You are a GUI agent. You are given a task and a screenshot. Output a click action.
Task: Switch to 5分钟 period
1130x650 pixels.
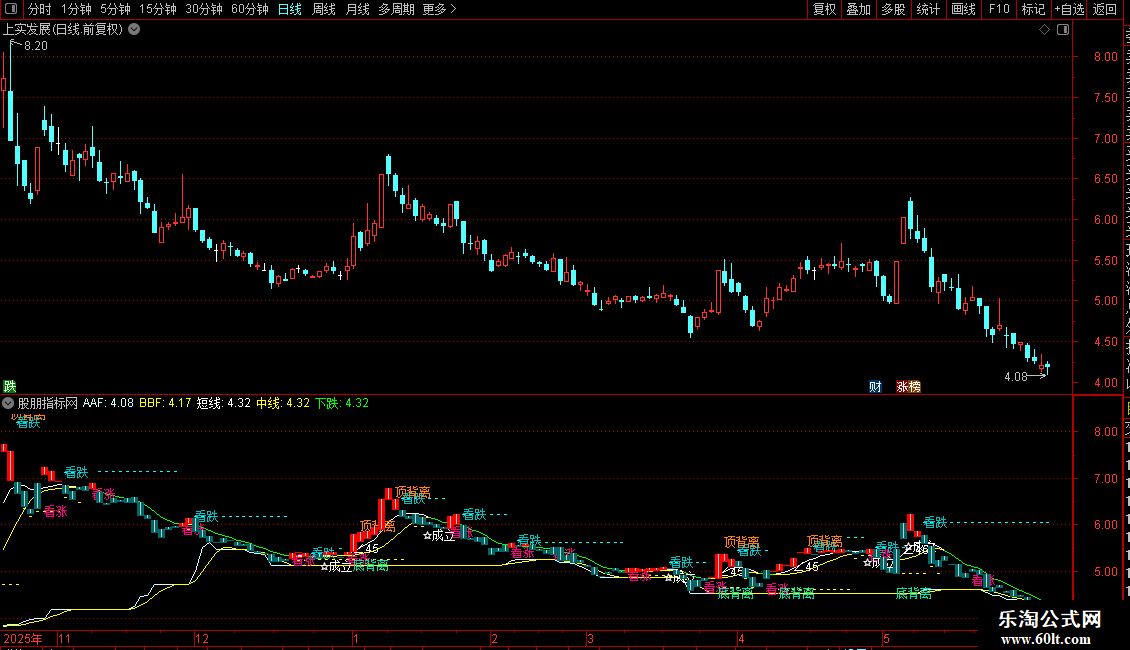tap(115, 9)
